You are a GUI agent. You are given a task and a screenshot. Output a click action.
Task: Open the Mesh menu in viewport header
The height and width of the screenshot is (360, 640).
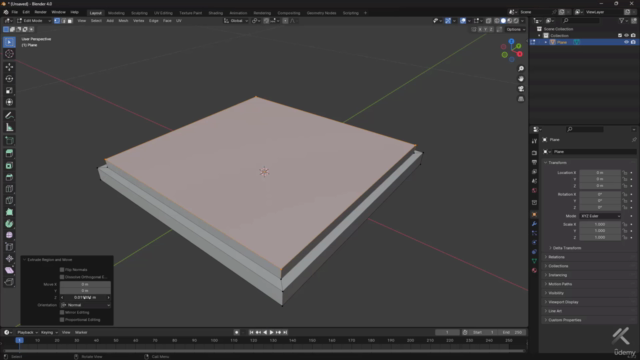click(x=123, y=21)
